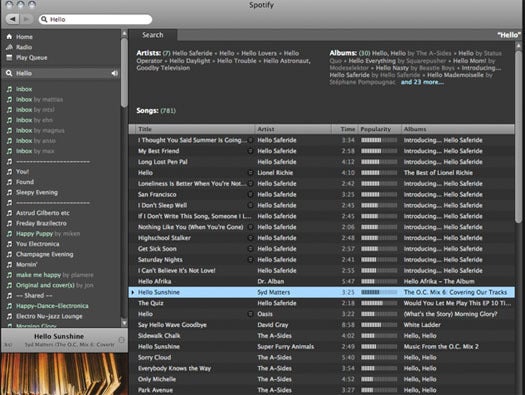Image resolution: width=525 pixels, height=395 pixels.
Task: Select Inbox by magnus playlist
Action: tap(40, 130)
